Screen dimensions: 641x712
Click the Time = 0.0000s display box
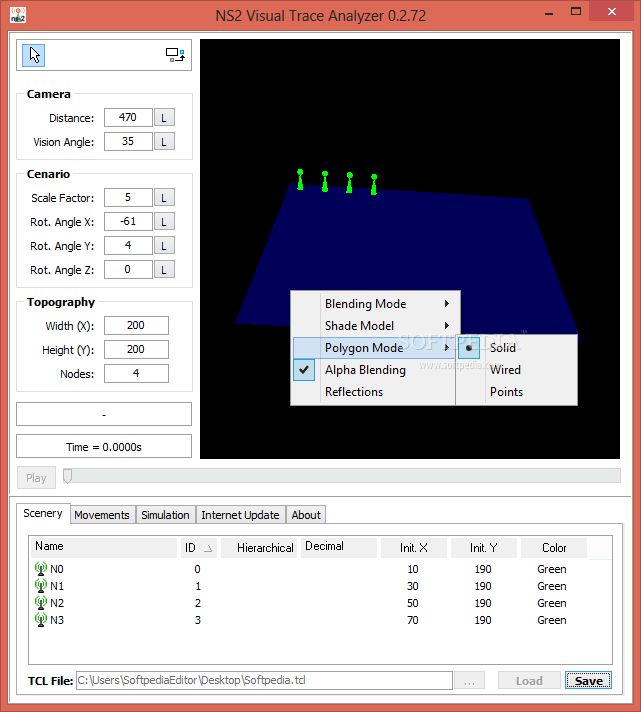click(x=104, y=447)
